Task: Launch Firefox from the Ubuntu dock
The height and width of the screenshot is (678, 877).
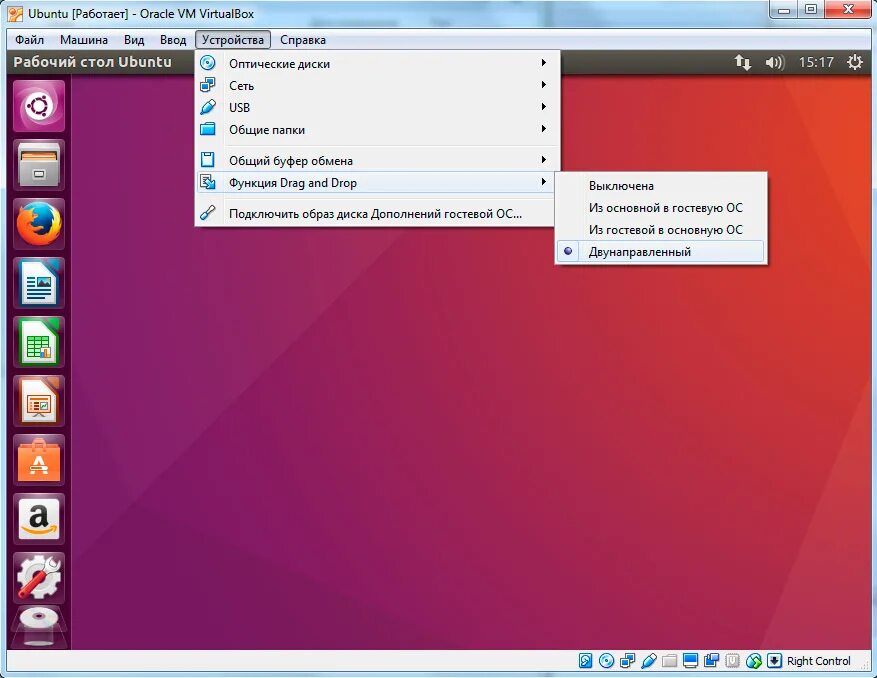Action: [x=39, y=224]
